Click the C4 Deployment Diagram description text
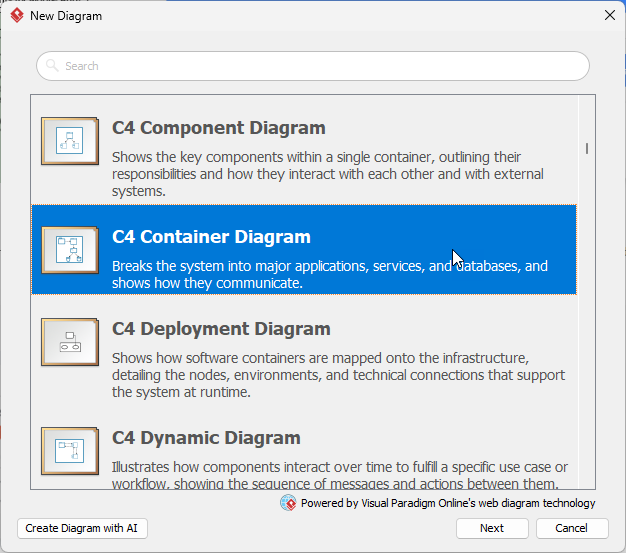 pos(338,375)
